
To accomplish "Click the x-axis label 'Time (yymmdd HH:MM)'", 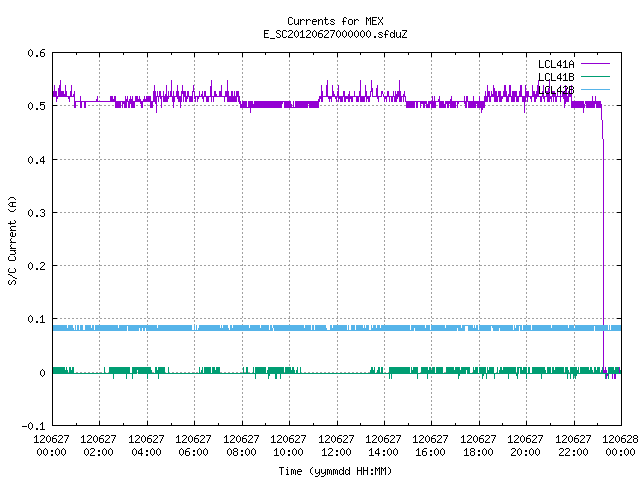I will tap(335, 471).
